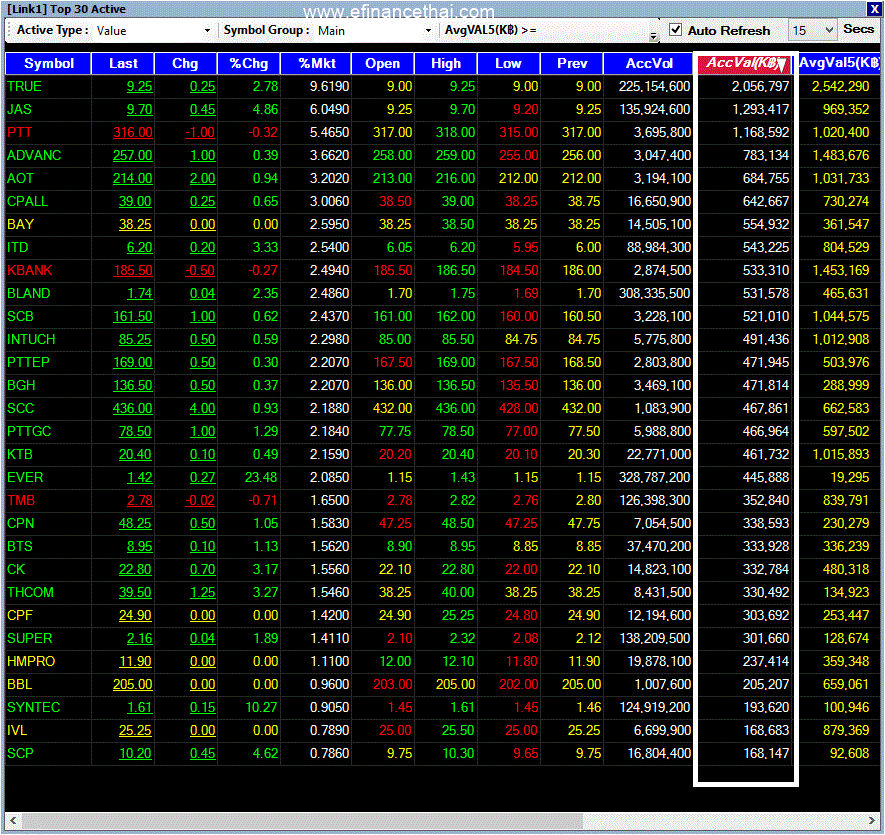Viewport: 885px width, 835px height.
Task: Select the TMB symbol
Action: pyautogui.click(x=21, y=500)
